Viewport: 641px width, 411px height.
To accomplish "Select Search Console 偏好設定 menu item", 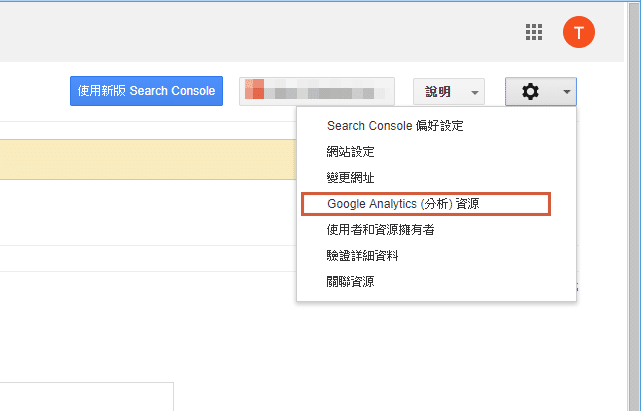I will pos(437,126).
